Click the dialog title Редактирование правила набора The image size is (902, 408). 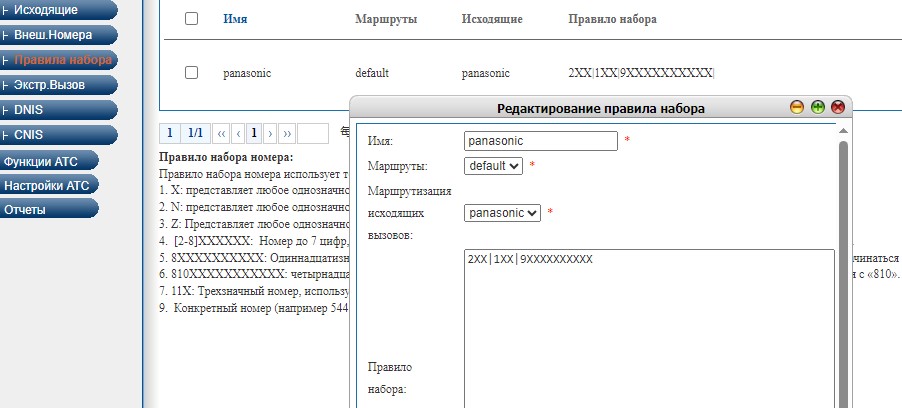click(601, 108)
